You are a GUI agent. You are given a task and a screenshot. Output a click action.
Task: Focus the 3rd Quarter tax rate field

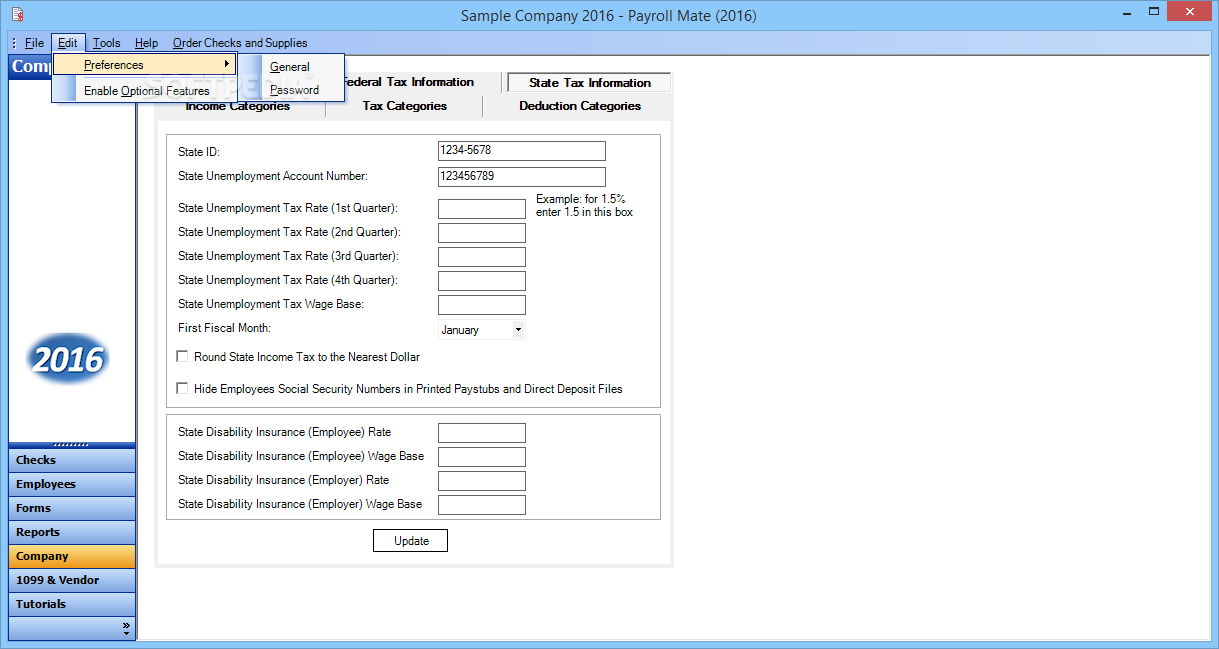[x=482, y=257]
